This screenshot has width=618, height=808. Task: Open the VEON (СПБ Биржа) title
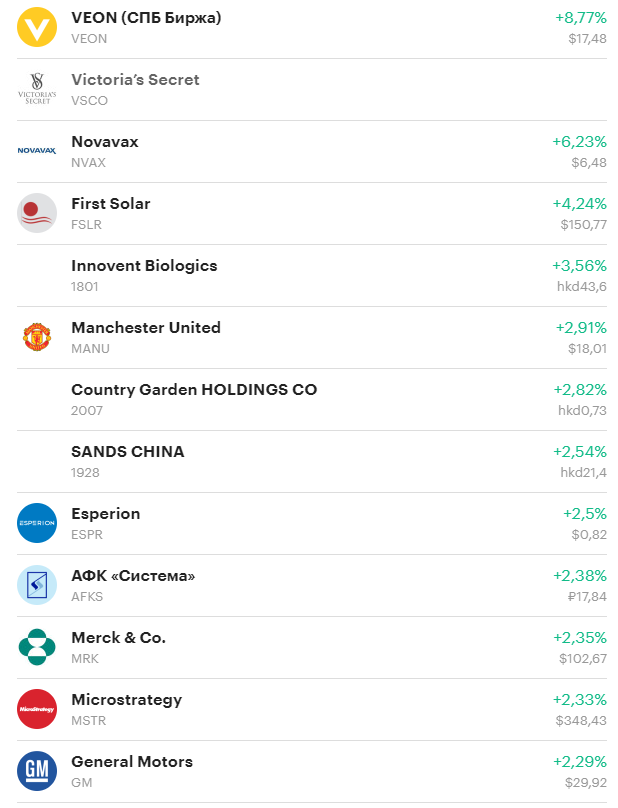click(x=146, y=18)
